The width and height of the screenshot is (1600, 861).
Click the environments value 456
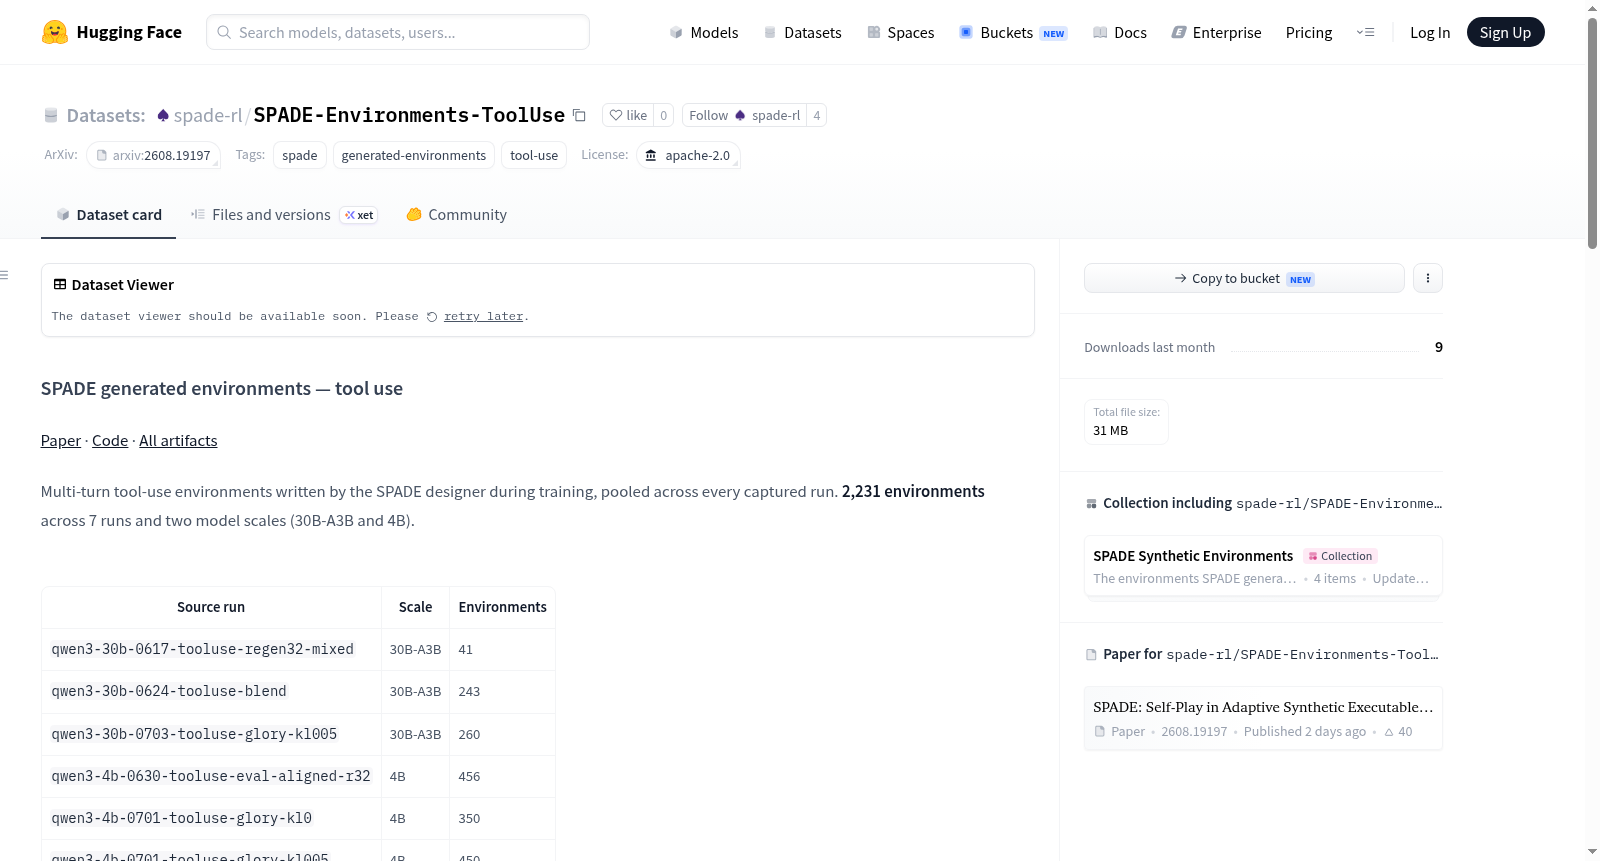coord(469,776)
